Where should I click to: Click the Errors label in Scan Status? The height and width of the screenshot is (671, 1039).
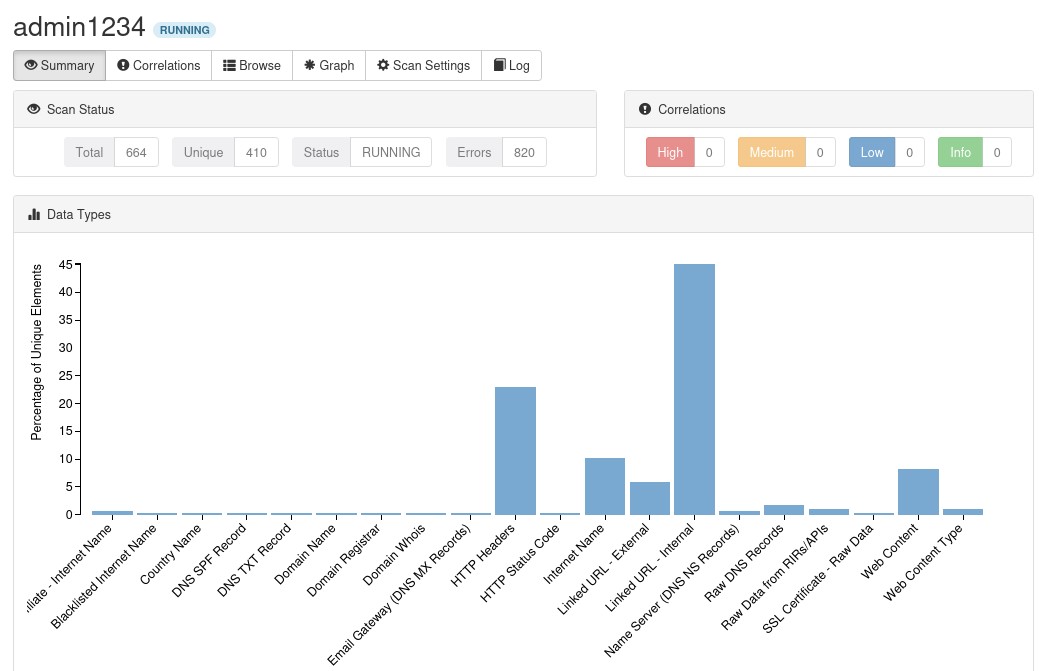474,152
